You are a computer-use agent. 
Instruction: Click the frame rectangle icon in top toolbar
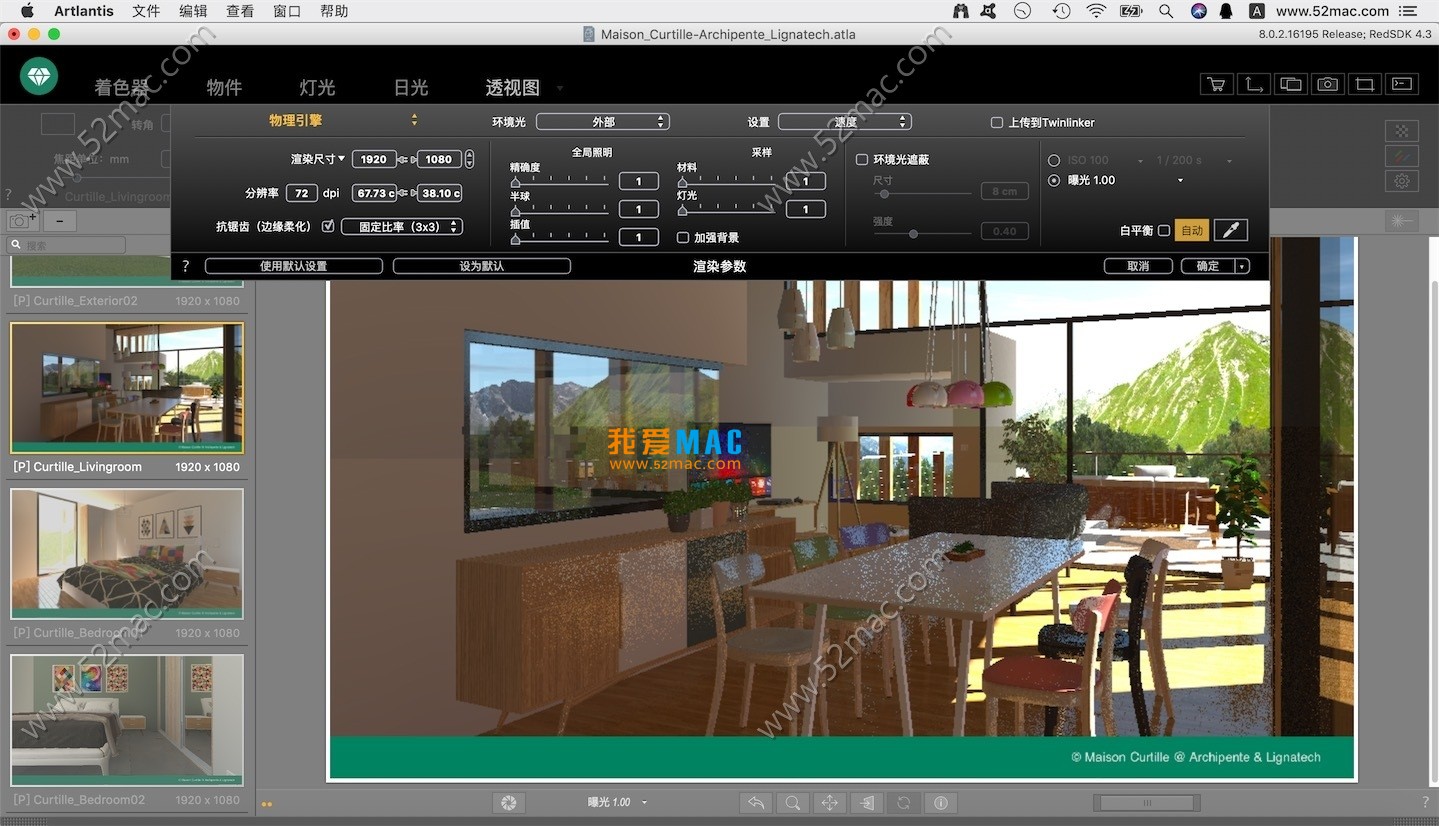pyautogui.click(x=1365, y=84)
